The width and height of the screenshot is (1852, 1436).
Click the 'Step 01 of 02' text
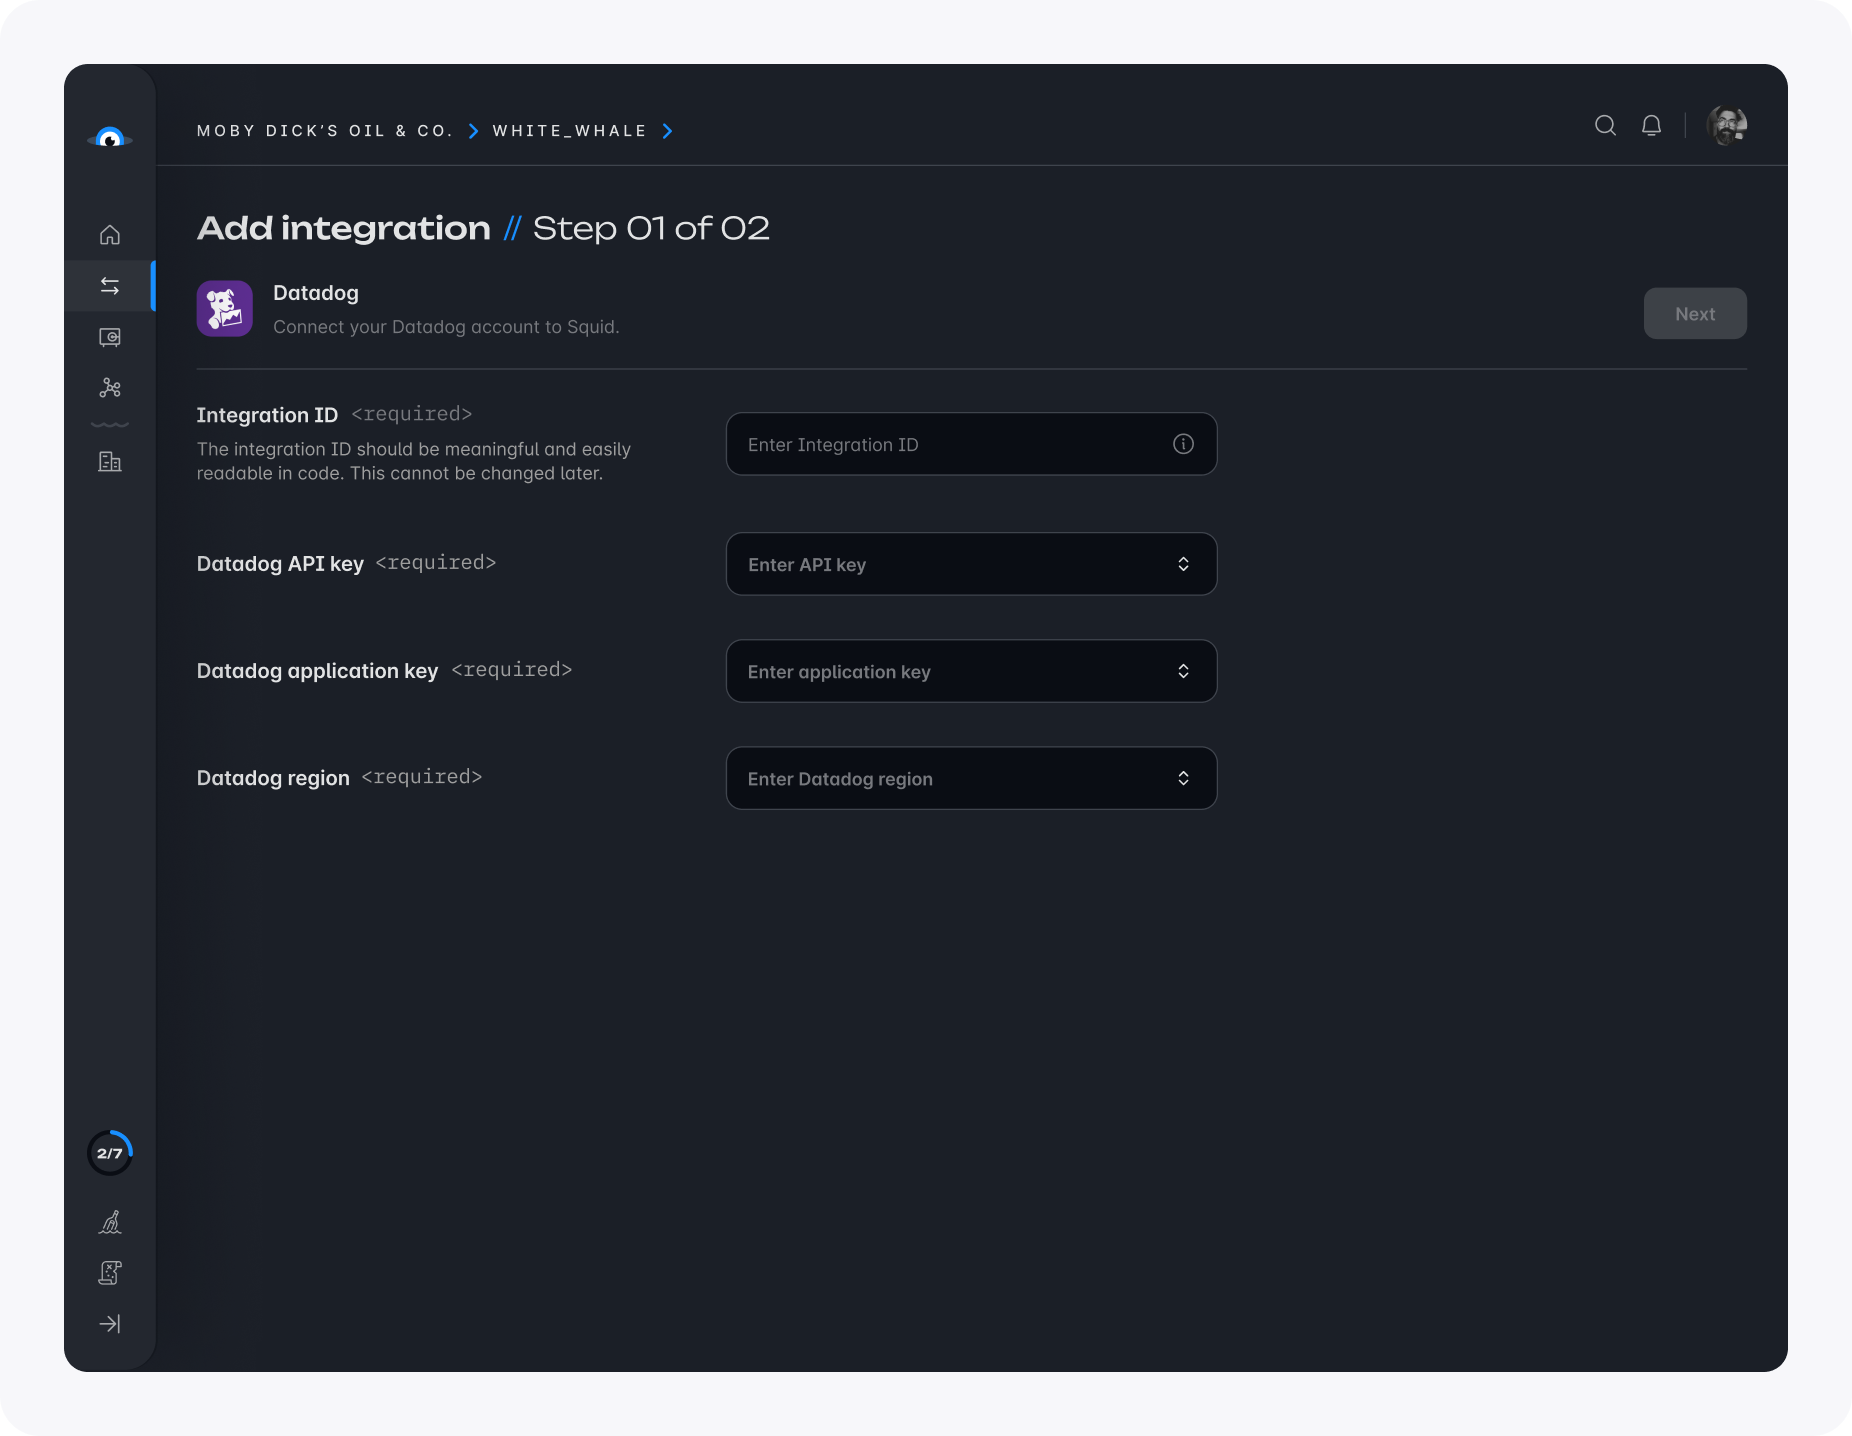point(651,228)
